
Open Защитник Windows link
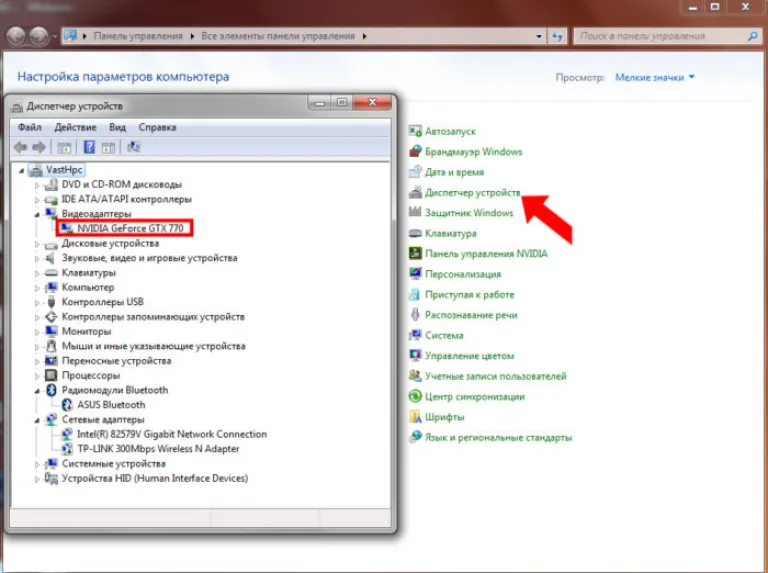coord(469,213)
